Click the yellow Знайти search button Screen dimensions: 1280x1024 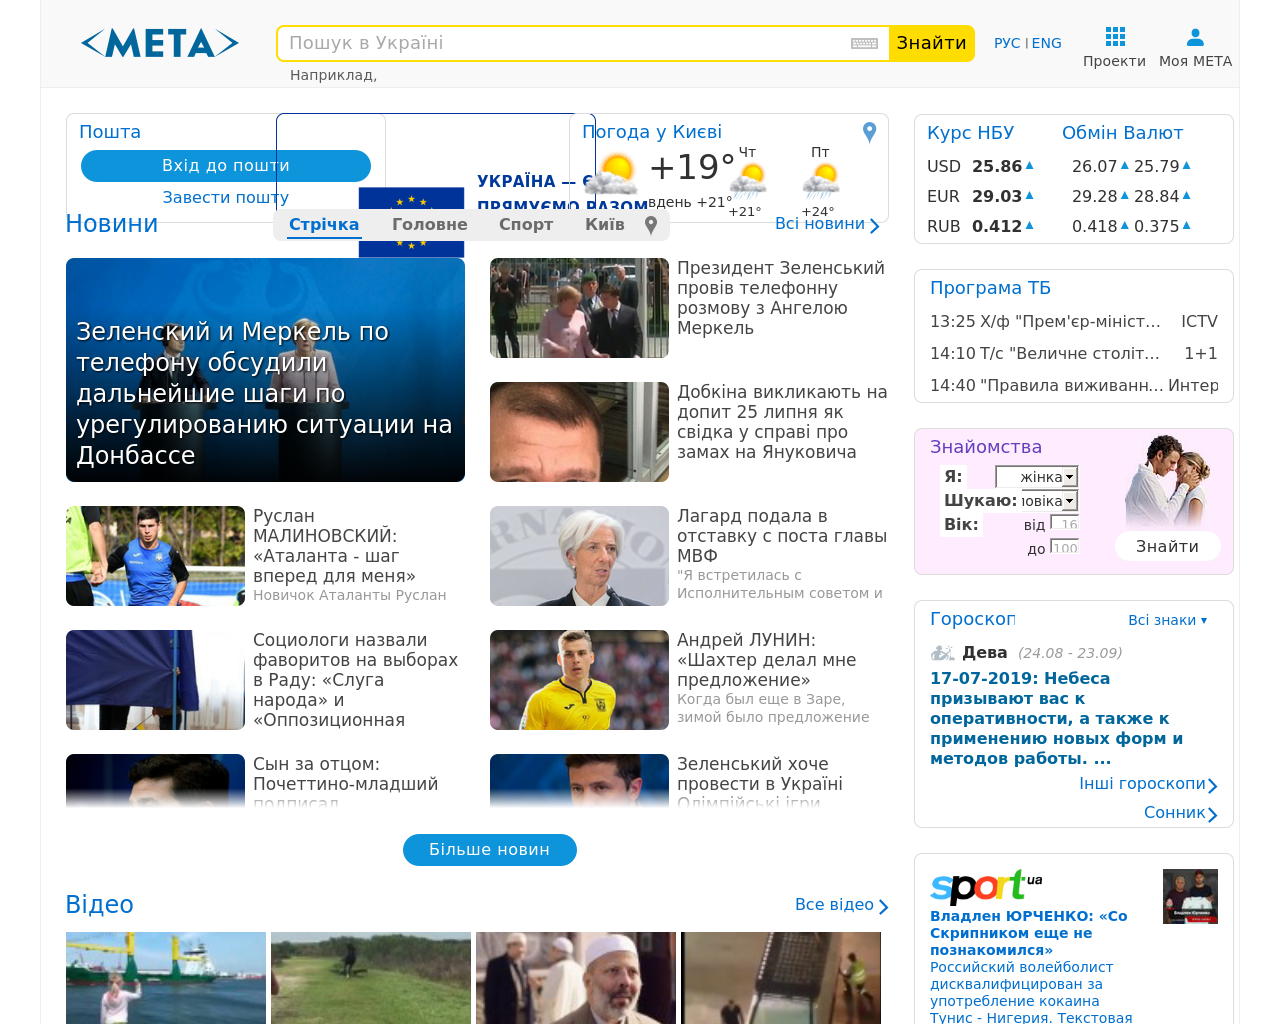(932, 43)
